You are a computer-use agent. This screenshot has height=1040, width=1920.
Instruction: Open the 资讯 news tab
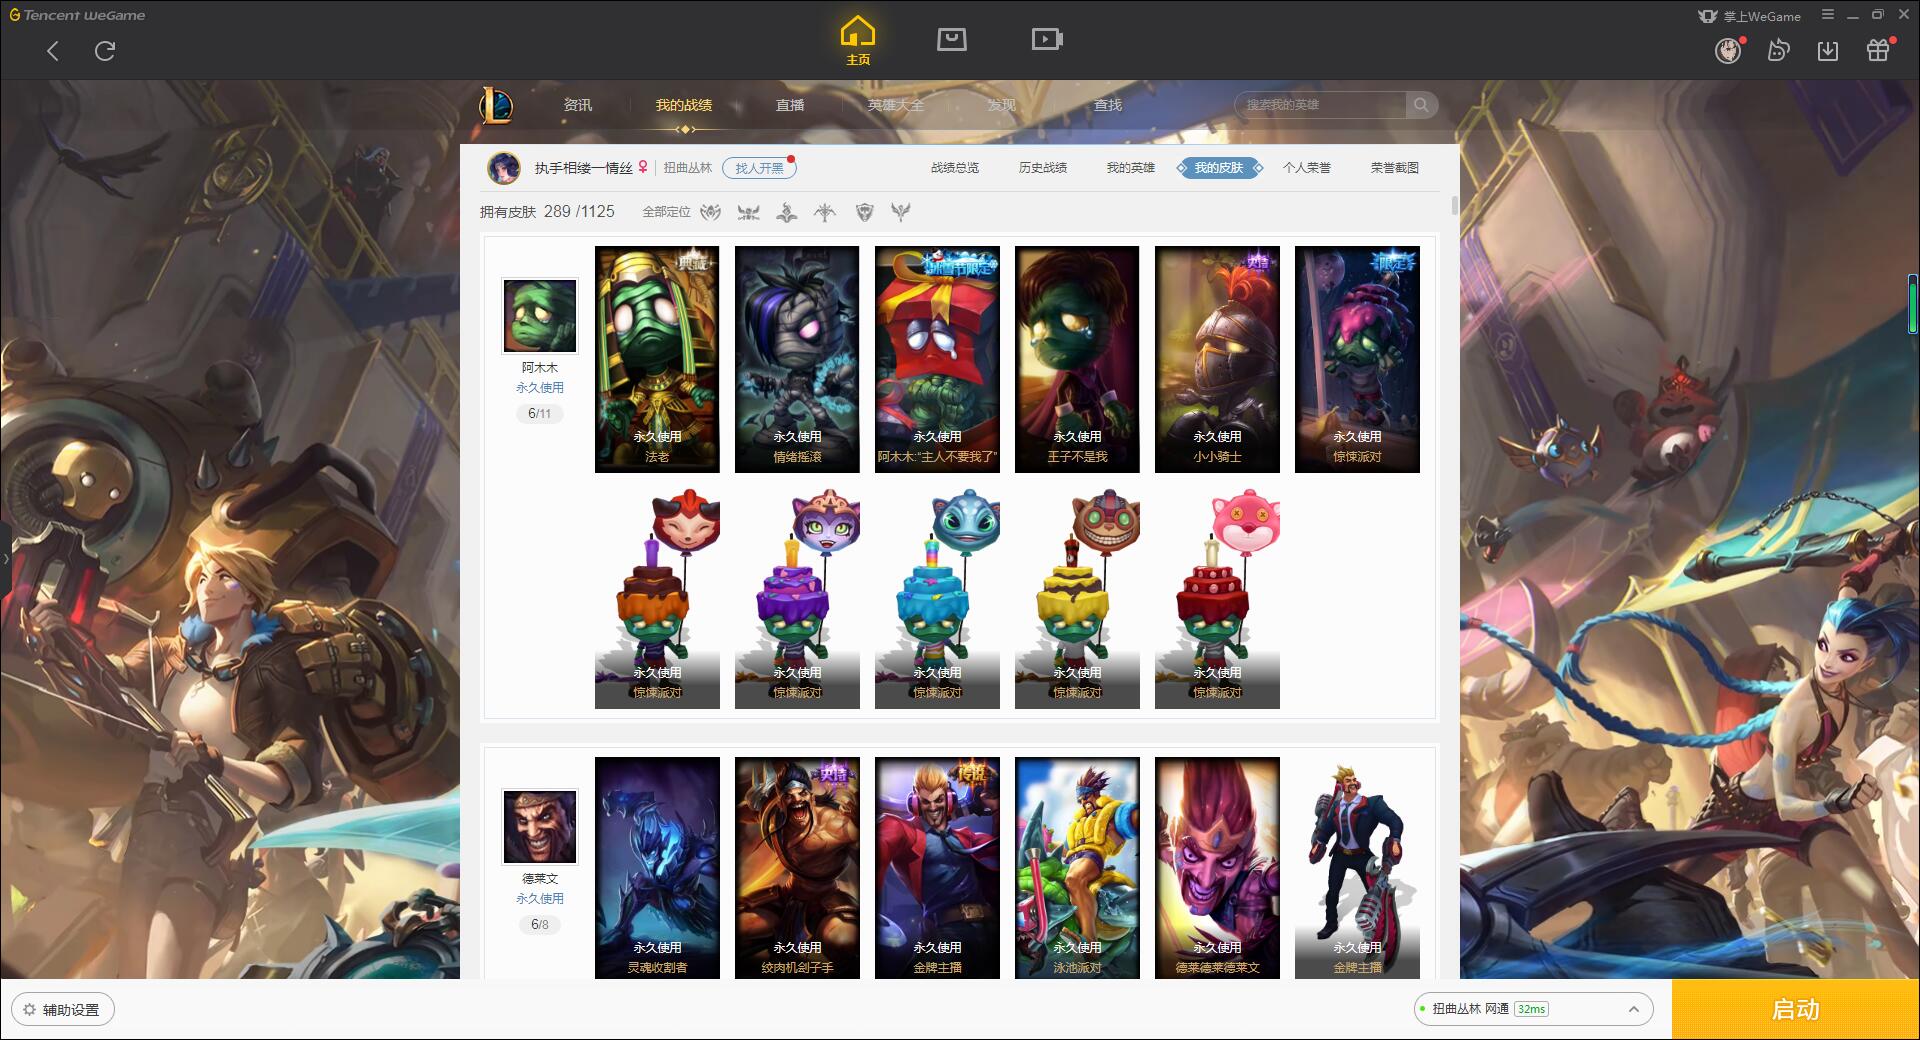(578, 105)
